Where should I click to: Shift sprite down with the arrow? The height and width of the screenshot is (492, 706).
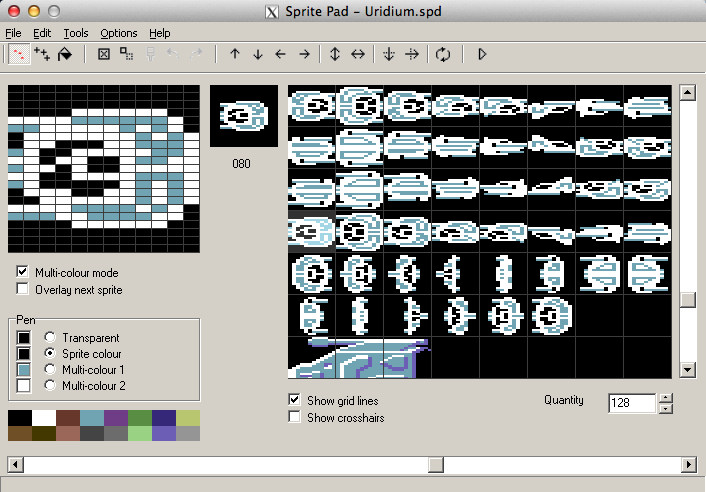(258, 54)
